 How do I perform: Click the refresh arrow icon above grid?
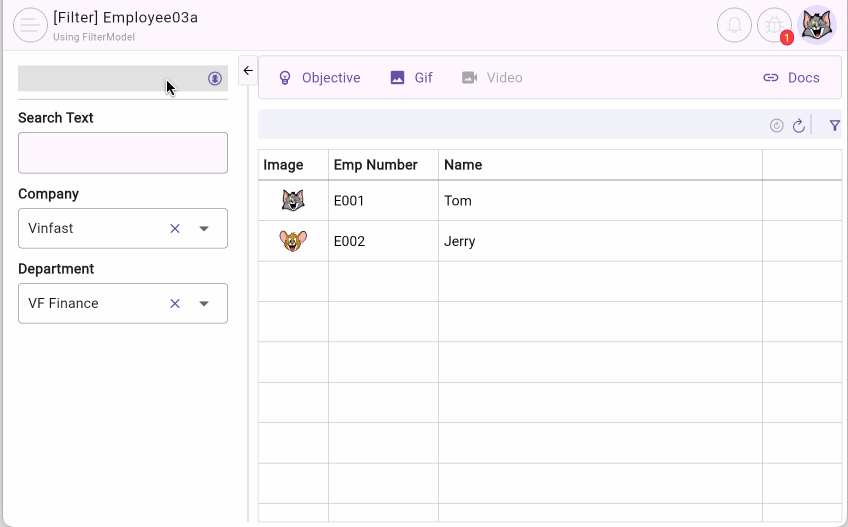pos(798,125)
